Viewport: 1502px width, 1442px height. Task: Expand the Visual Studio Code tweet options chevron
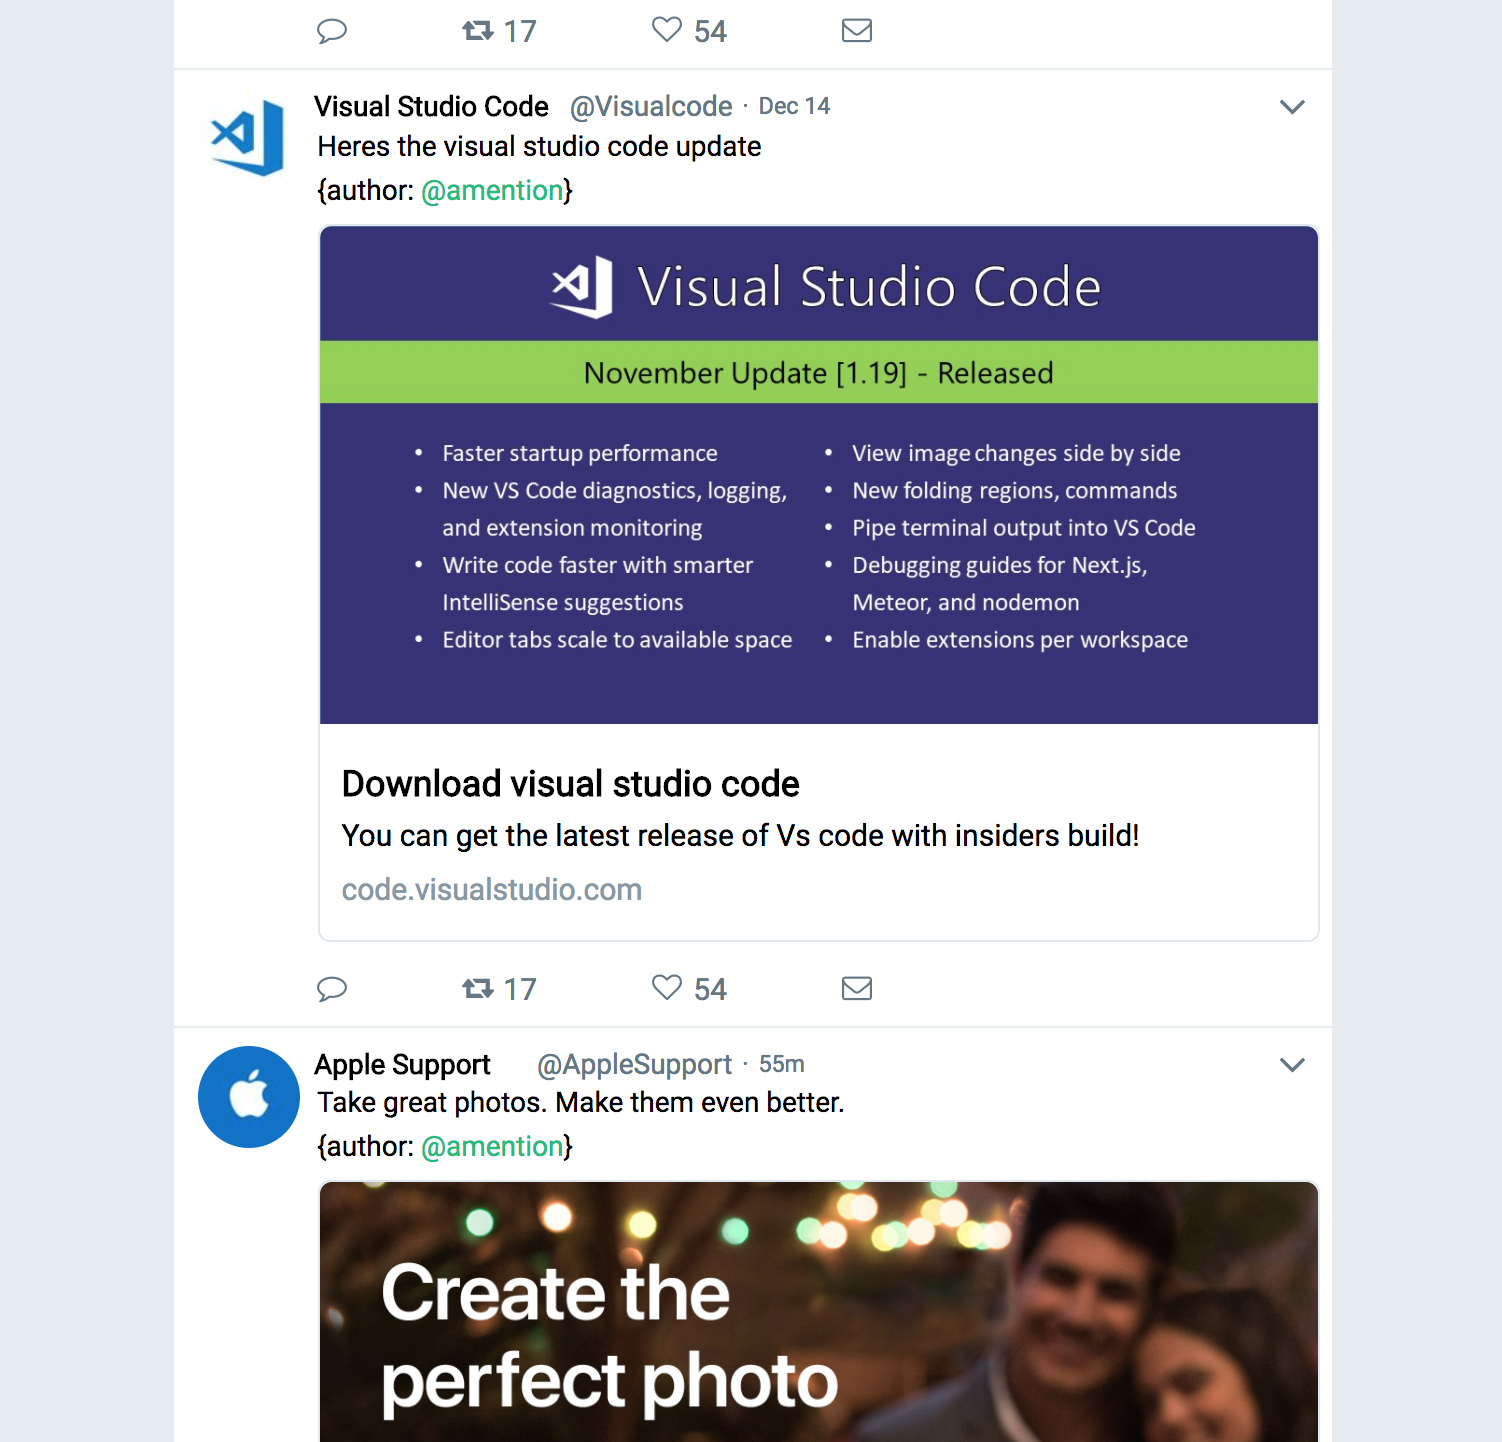1292,107
